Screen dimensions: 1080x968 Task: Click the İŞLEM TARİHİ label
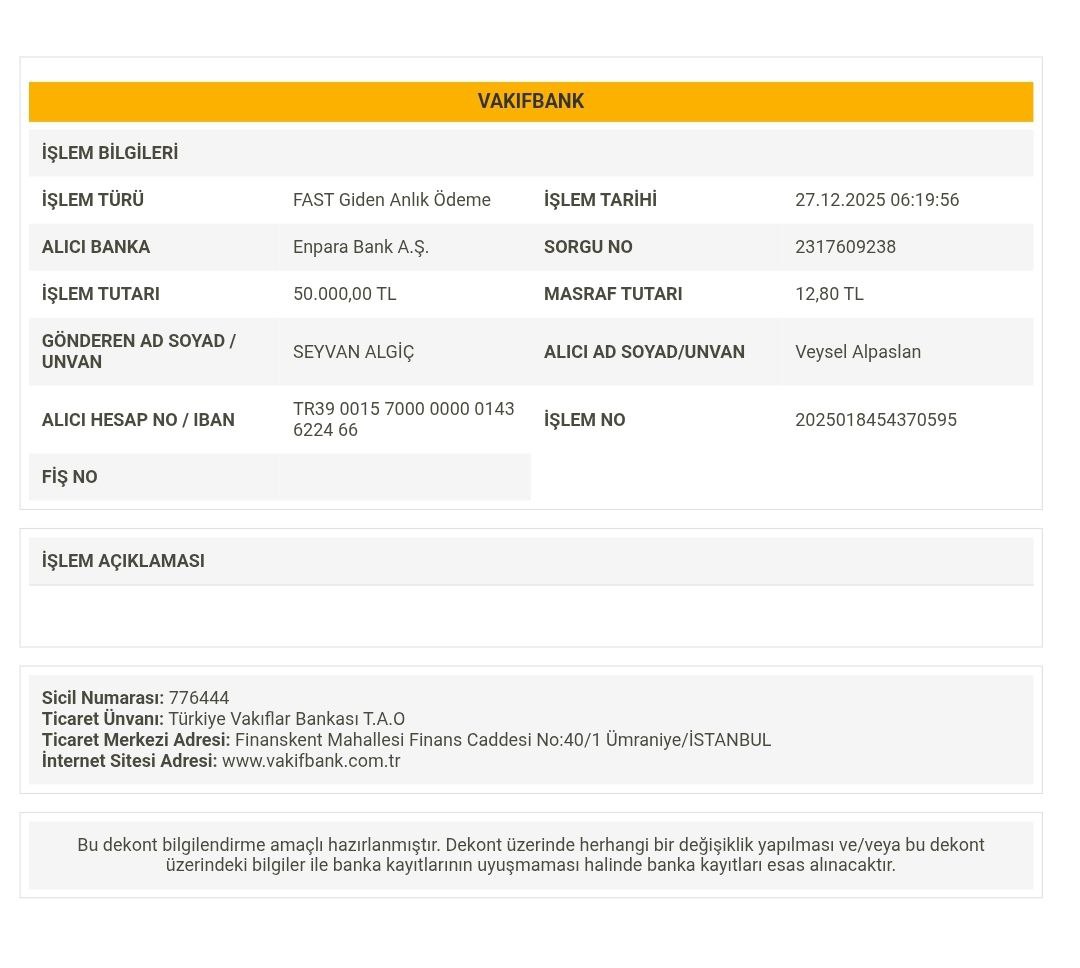600,200
